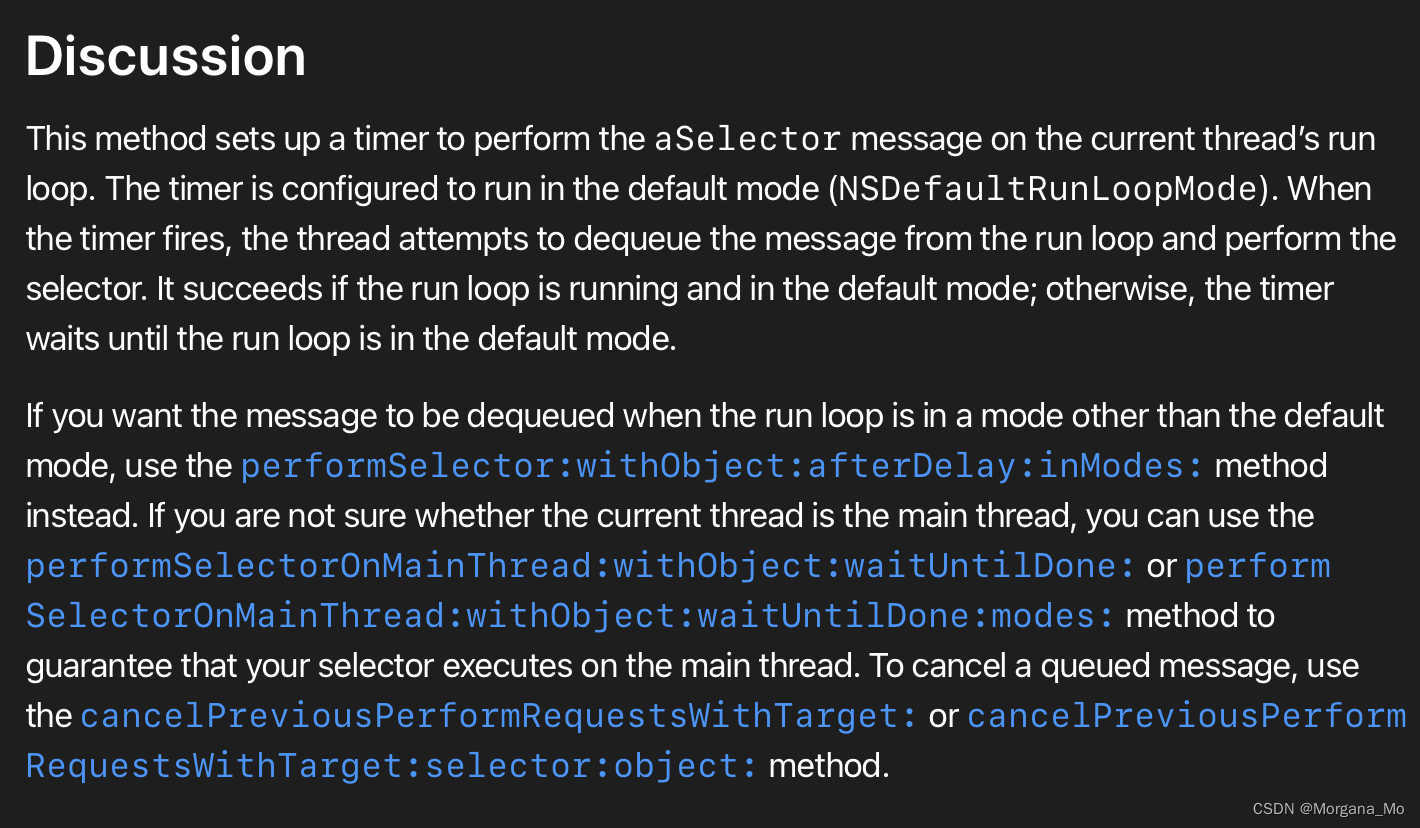Open the RequestsWithTarget:selector:object: link
This screenshot has height=828, width=1420.
pos(392,766)
